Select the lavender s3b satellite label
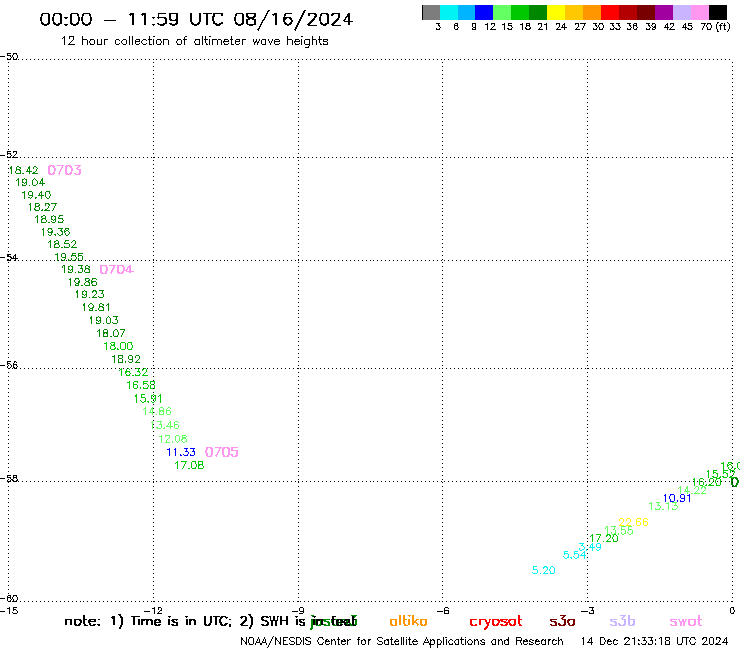 tap(622, 621)
